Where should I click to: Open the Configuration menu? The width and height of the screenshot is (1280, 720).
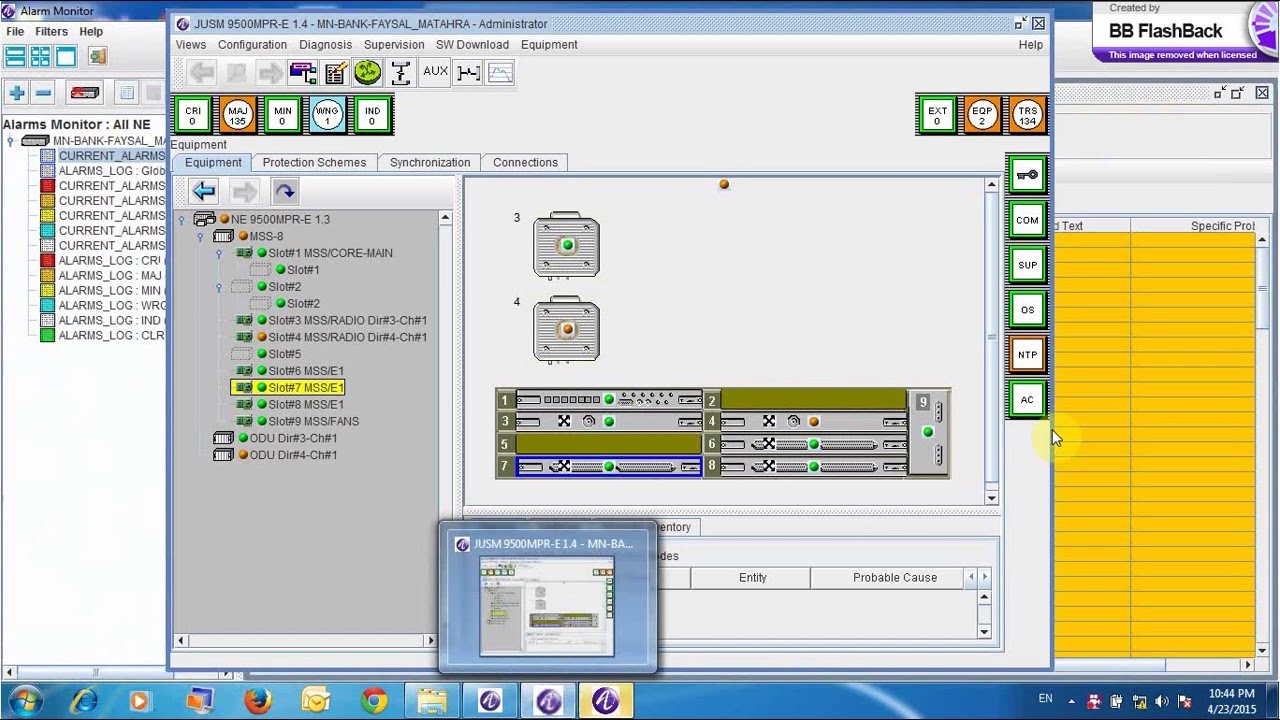point(252,45)
